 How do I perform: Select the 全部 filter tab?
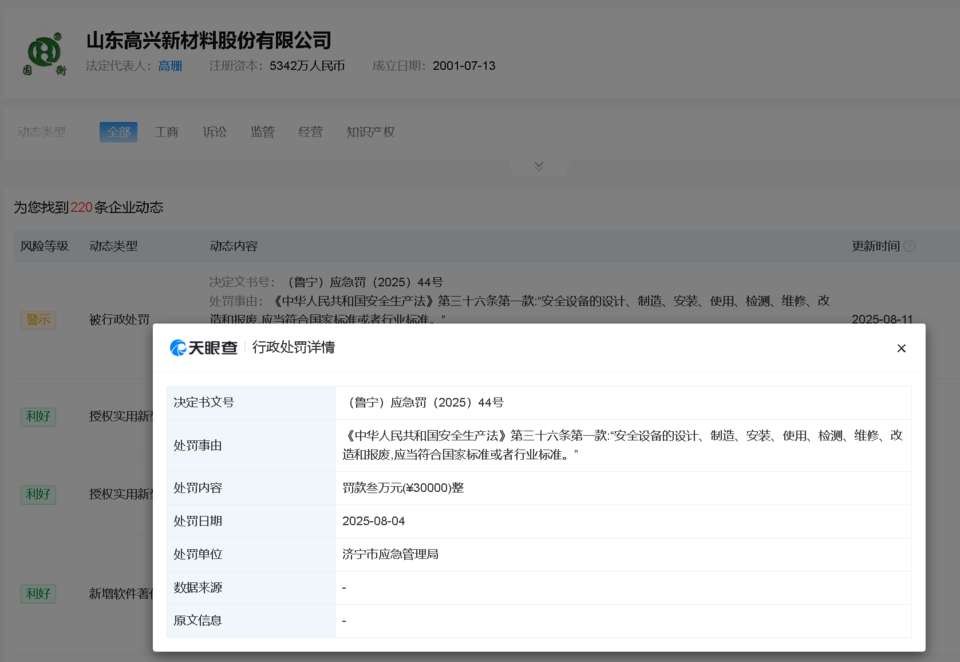point(118,132)
